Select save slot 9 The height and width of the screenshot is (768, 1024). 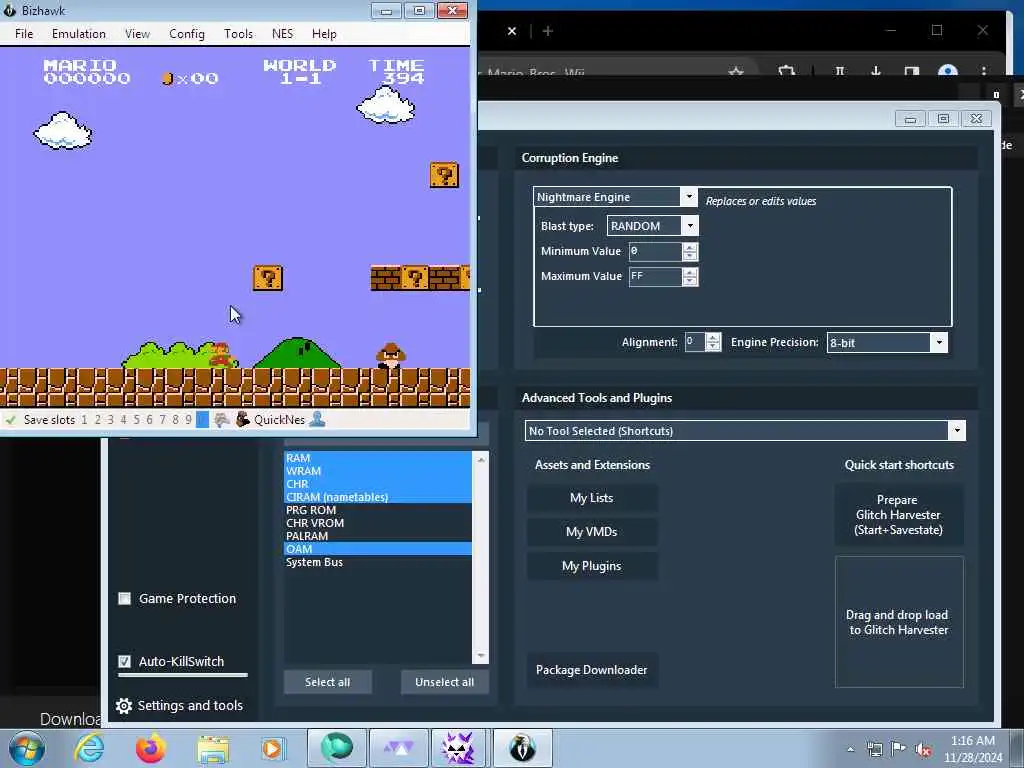188,420
